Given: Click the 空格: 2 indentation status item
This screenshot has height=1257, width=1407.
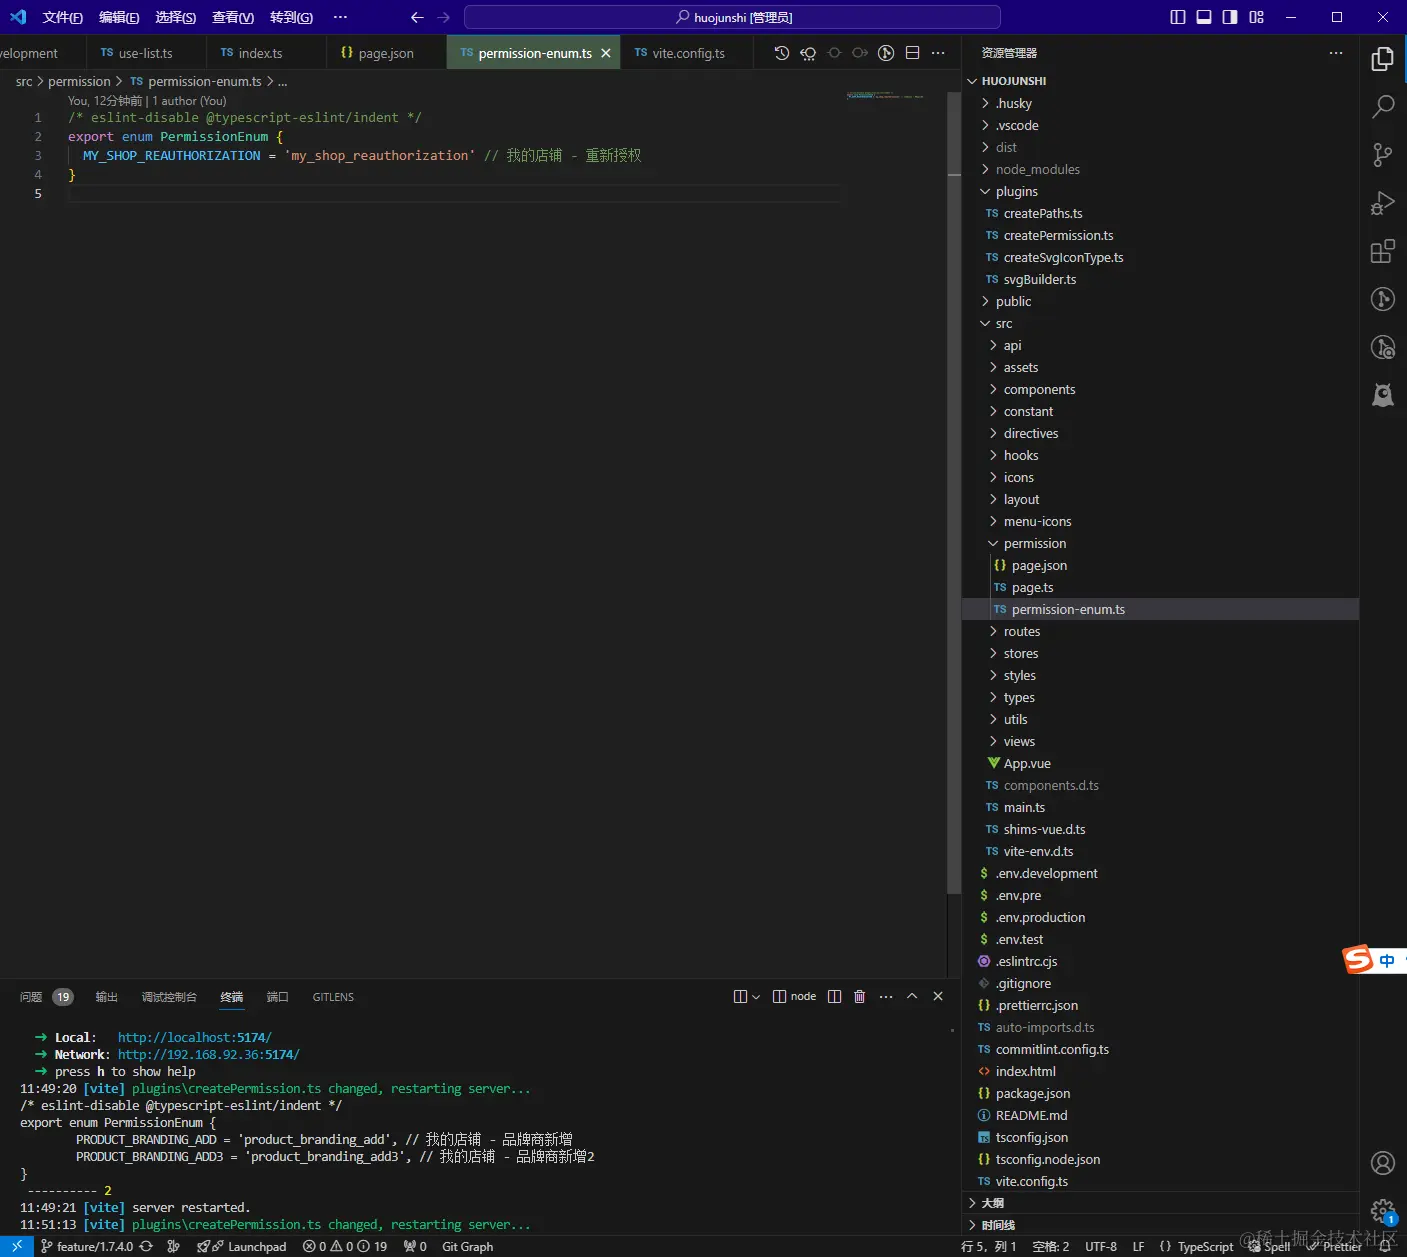Looking at the screenshot, I should [1050, 1246].
